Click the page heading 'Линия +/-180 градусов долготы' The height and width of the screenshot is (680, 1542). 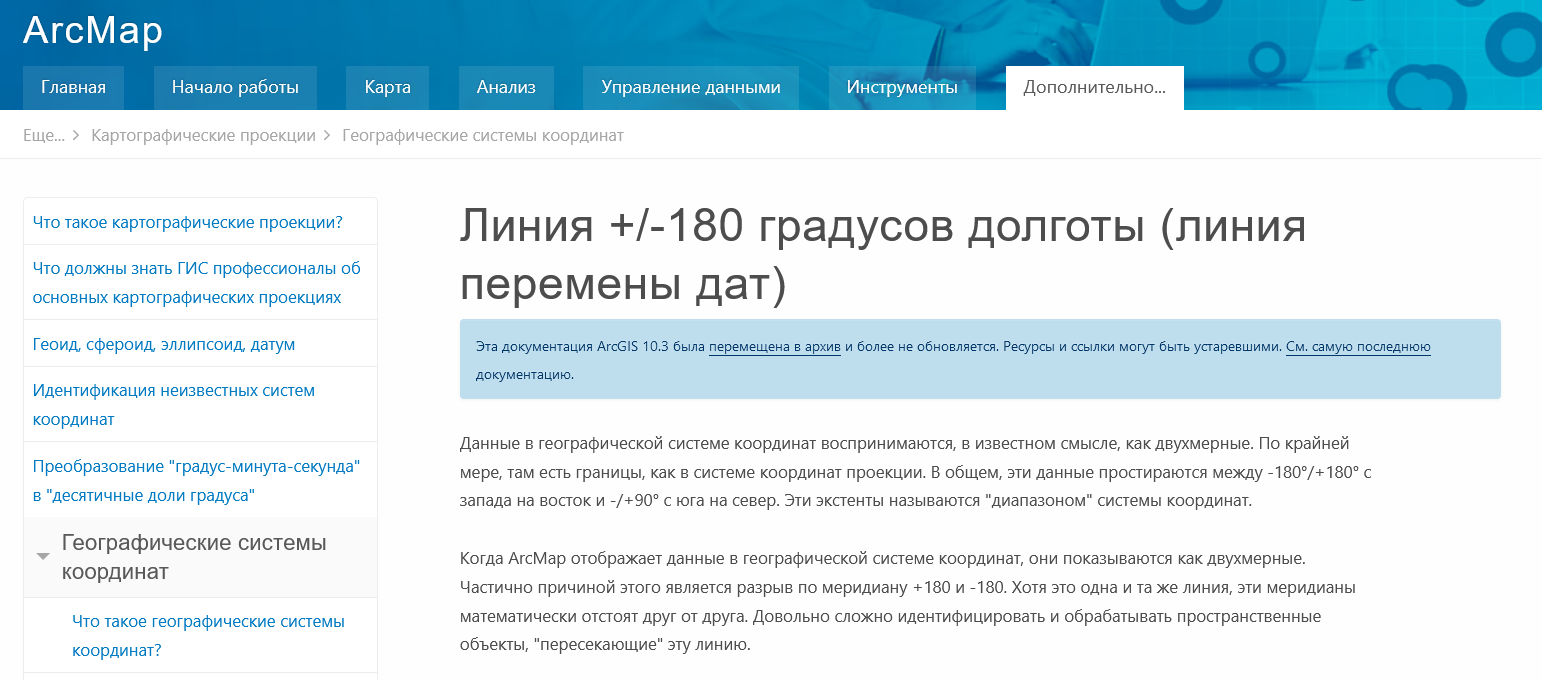[x=883, y=256]
